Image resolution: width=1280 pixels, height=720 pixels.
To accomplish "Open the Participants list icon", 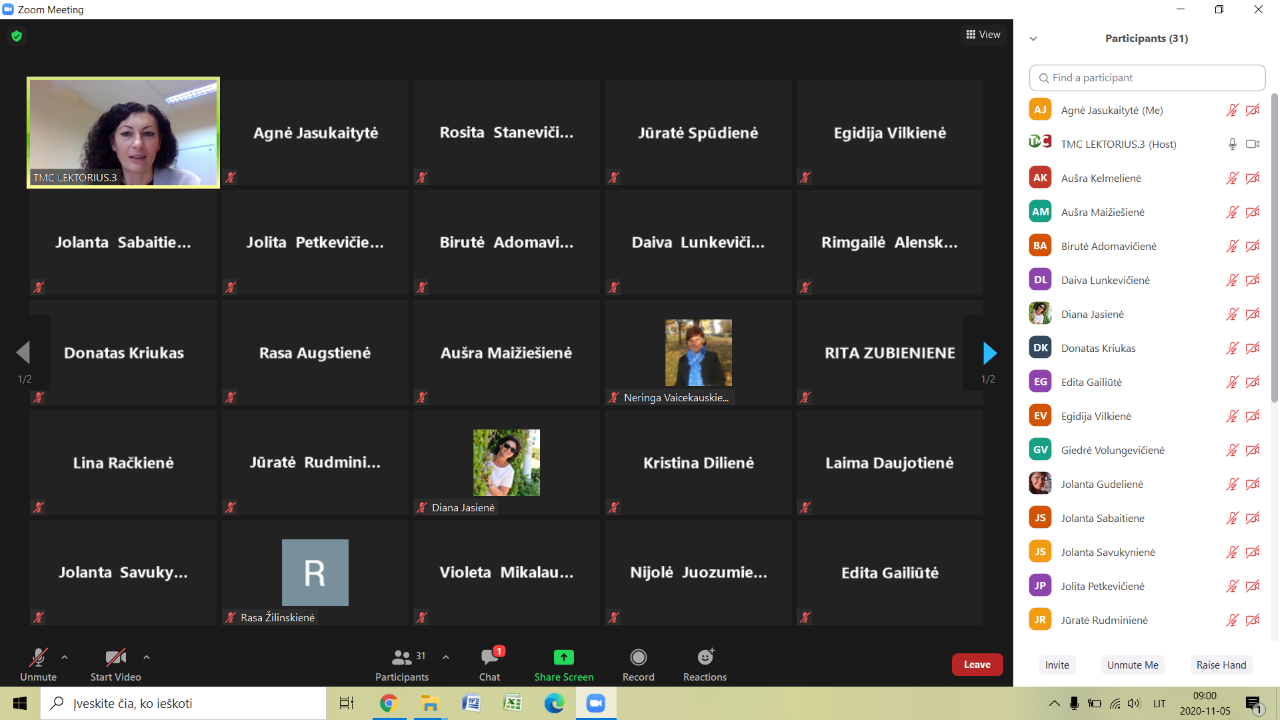I will 402,658.
